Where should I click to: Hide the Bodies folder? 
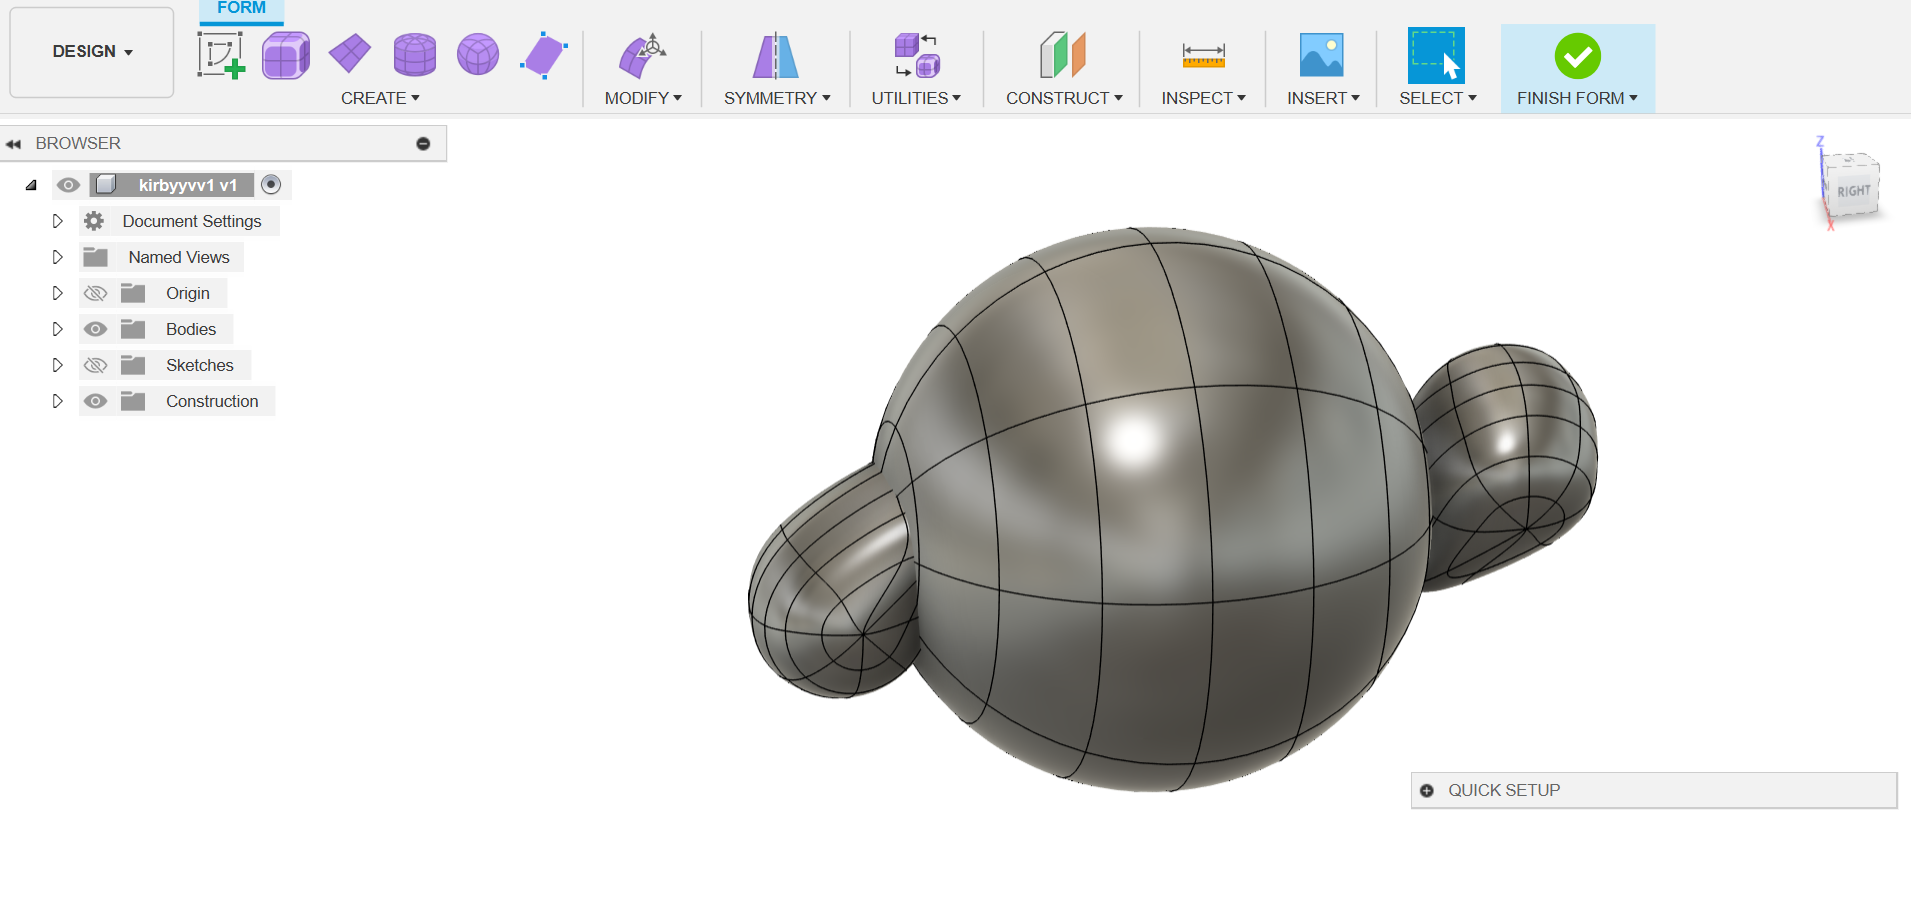point(95,329)
